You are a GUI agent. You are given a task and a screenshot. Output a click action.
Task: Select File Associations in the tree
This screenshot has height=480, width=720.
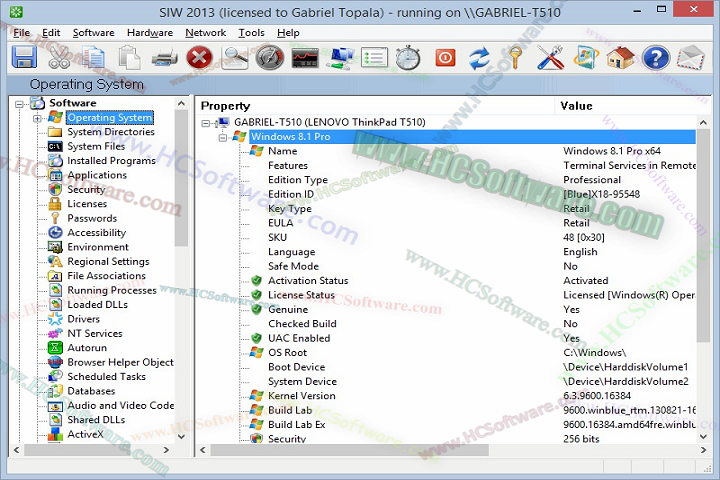pyautogui.click(x=107, y=276)
